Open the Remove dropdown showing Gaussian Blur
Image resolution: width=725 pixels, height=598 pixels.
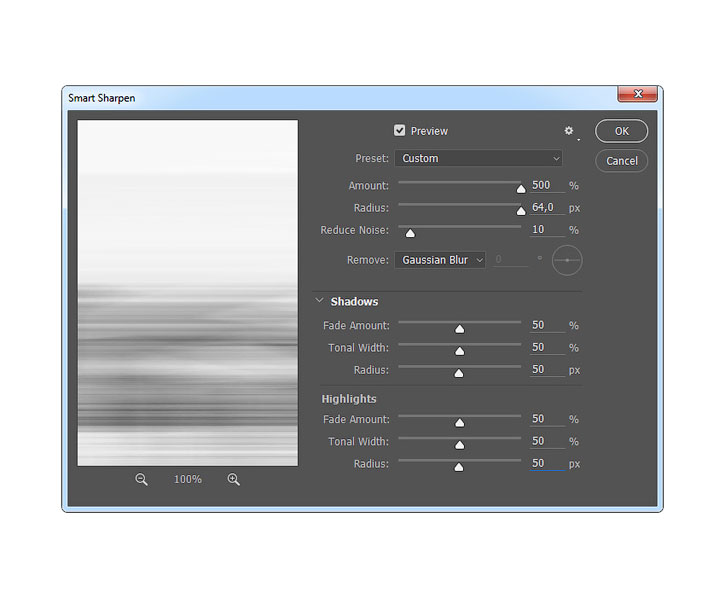(440, 260)
